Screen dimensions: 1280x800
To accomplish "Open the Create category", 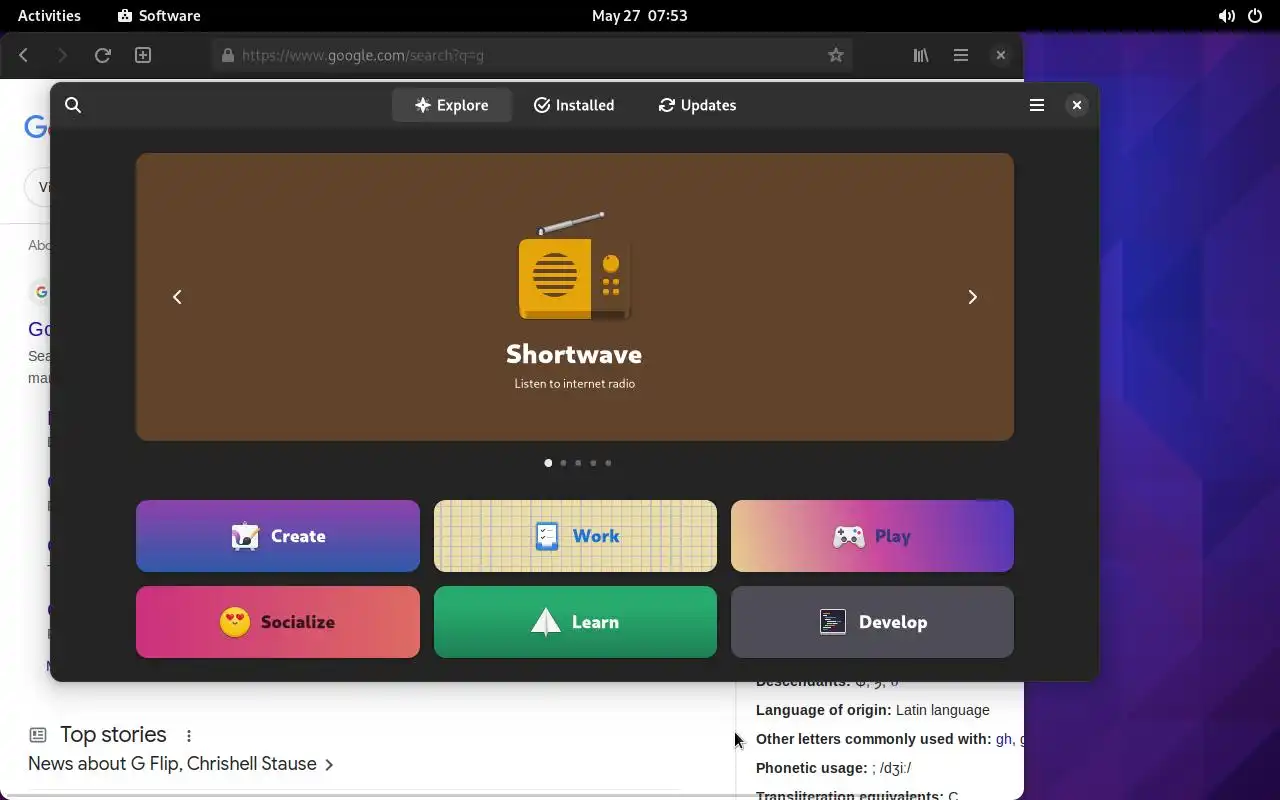I will 278,536.
